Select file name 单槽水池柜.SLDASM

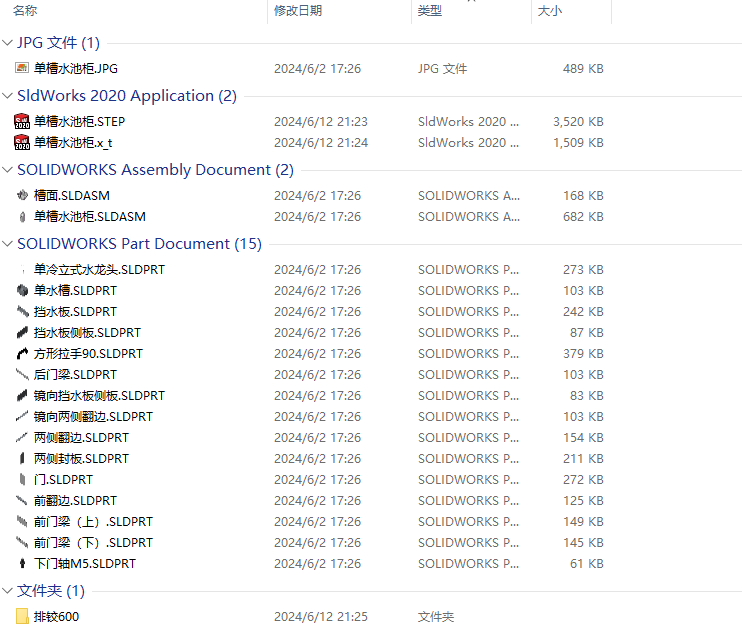(x=89, y=217)
